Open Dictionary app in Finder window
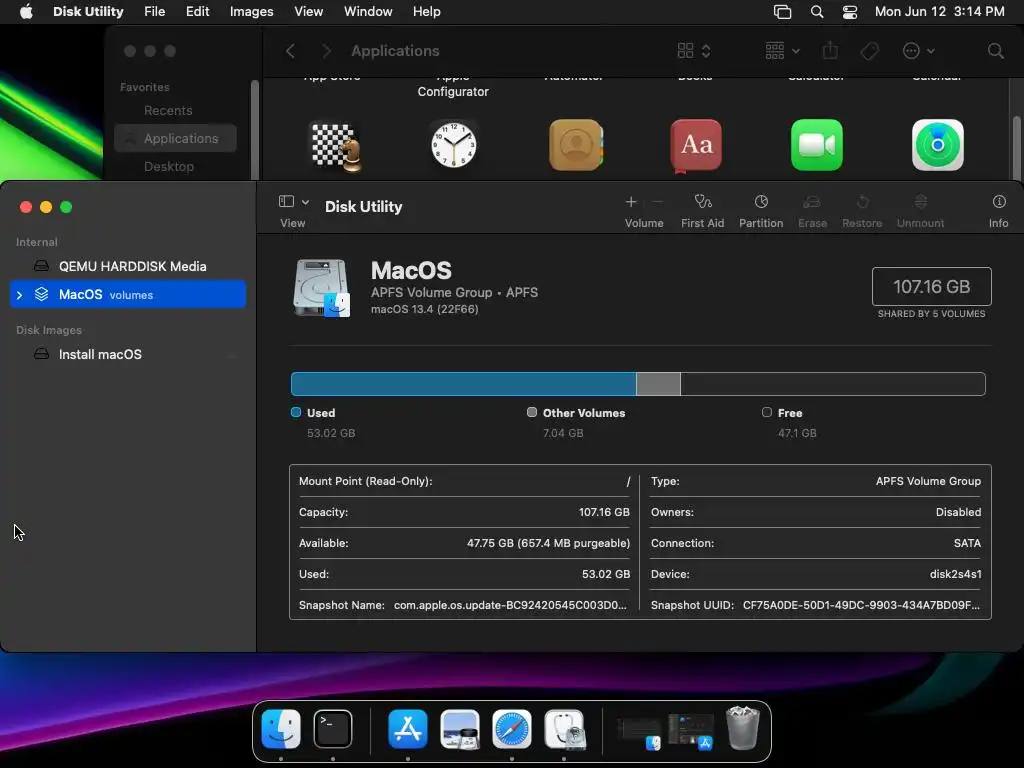Screen dimensions: 1024x768 [x=696, y=146]
